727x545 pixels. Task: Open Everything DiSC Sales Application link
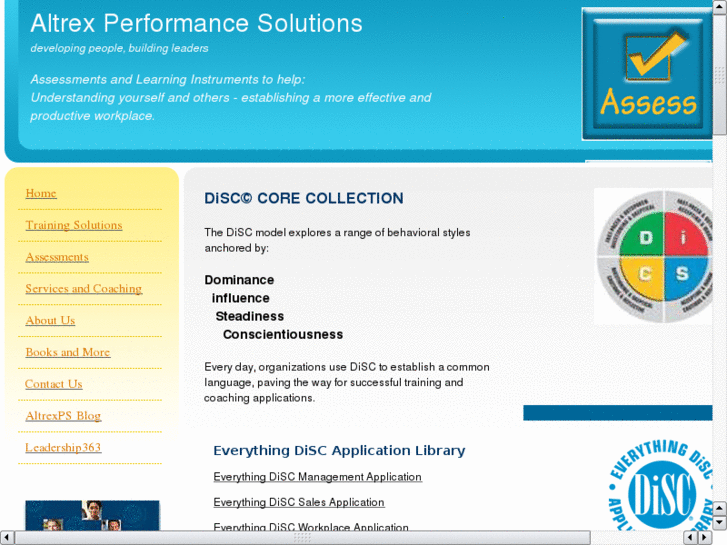(299, 502)
